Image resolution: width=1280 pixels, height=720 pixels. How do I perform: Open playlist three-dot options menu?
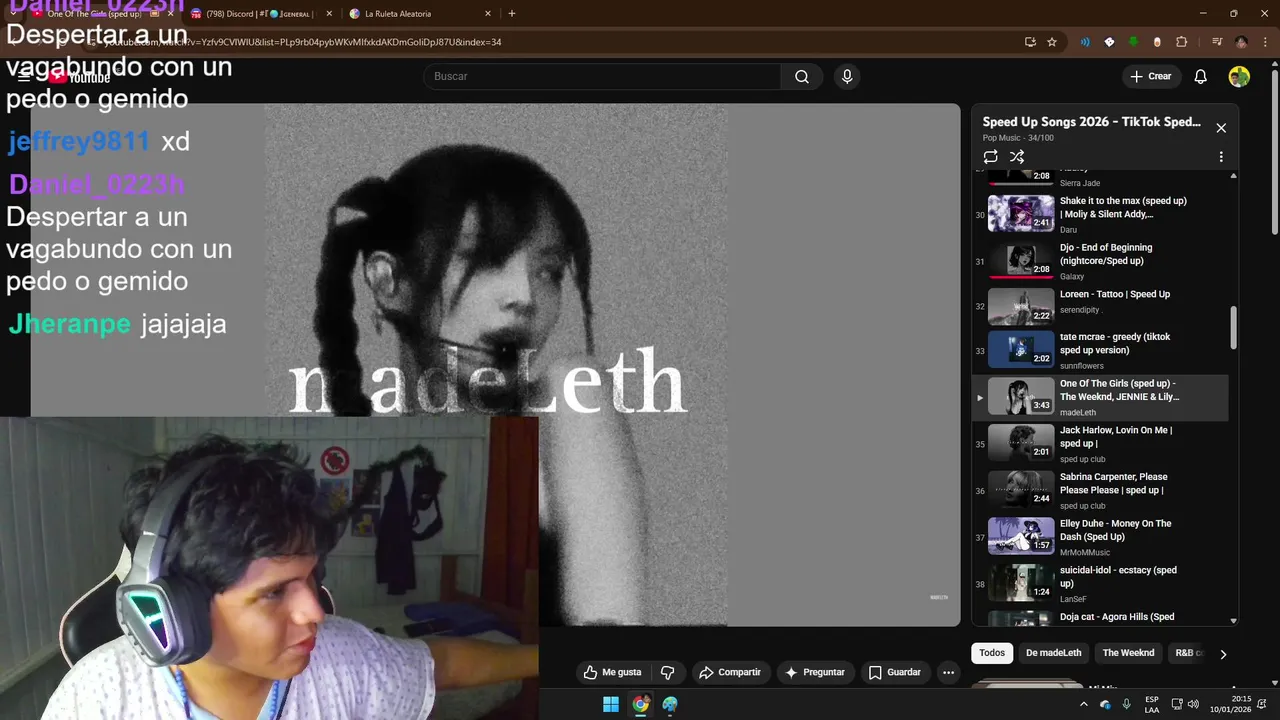1221,157
